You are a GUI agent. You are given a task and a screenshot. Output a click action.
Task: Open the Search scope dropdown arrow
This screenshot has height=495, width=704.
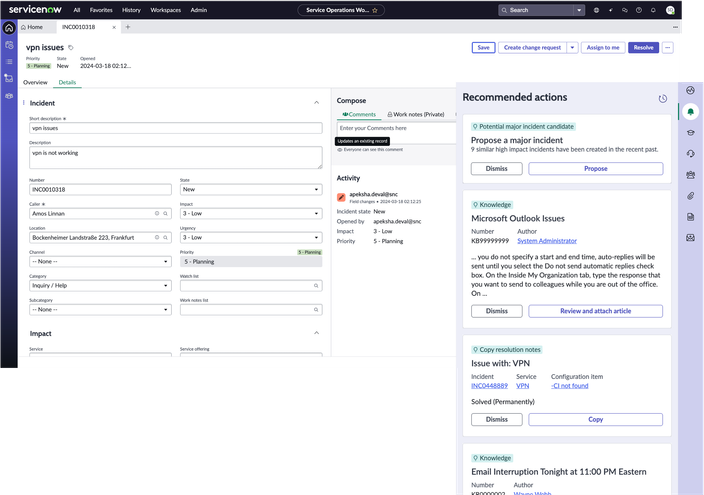[579, 10]
